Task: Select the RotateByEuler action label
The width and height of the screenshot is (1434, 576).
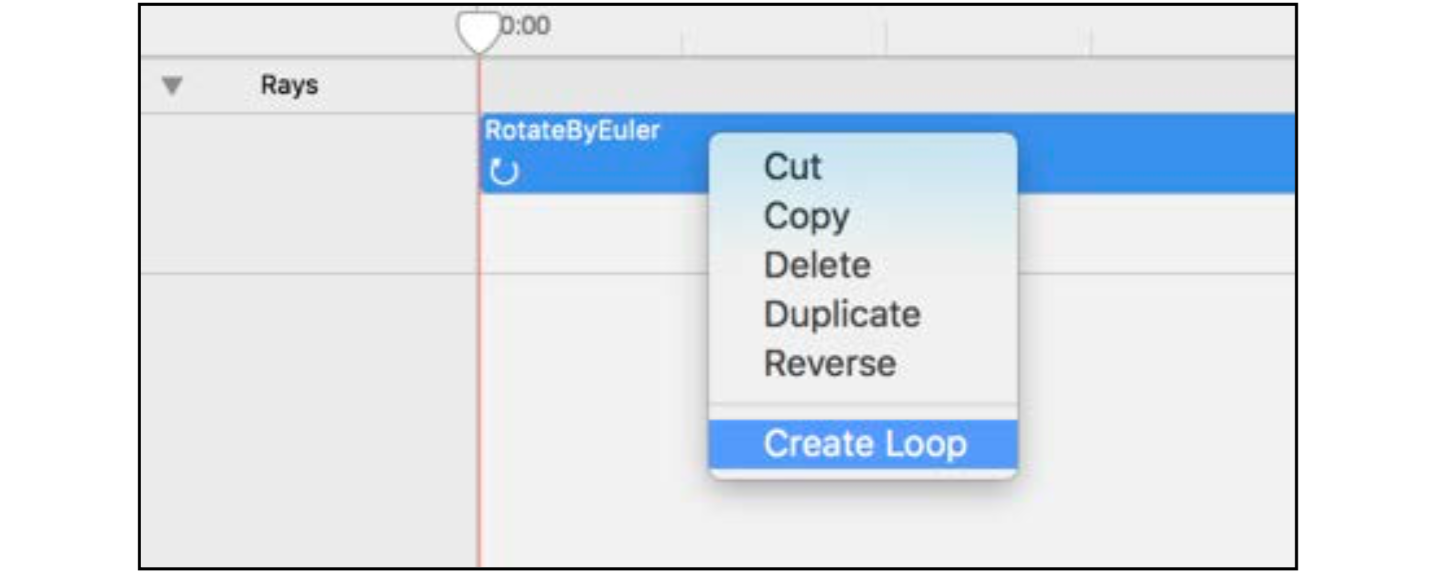Action: tap(572, 131)
